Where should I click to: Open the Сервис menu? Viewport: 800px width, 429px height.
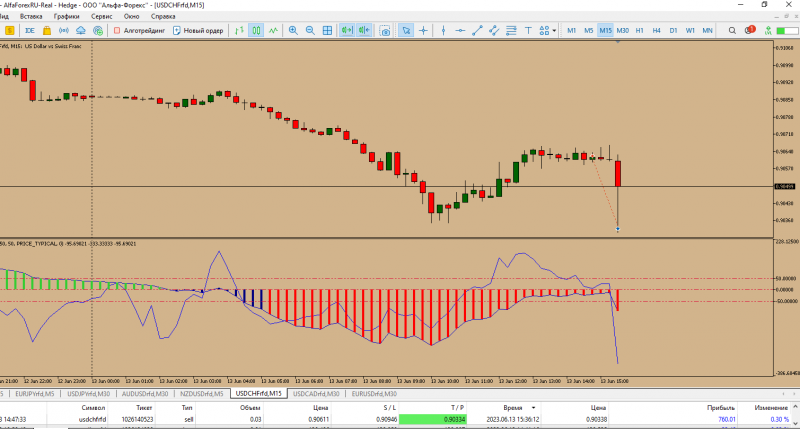101,17
